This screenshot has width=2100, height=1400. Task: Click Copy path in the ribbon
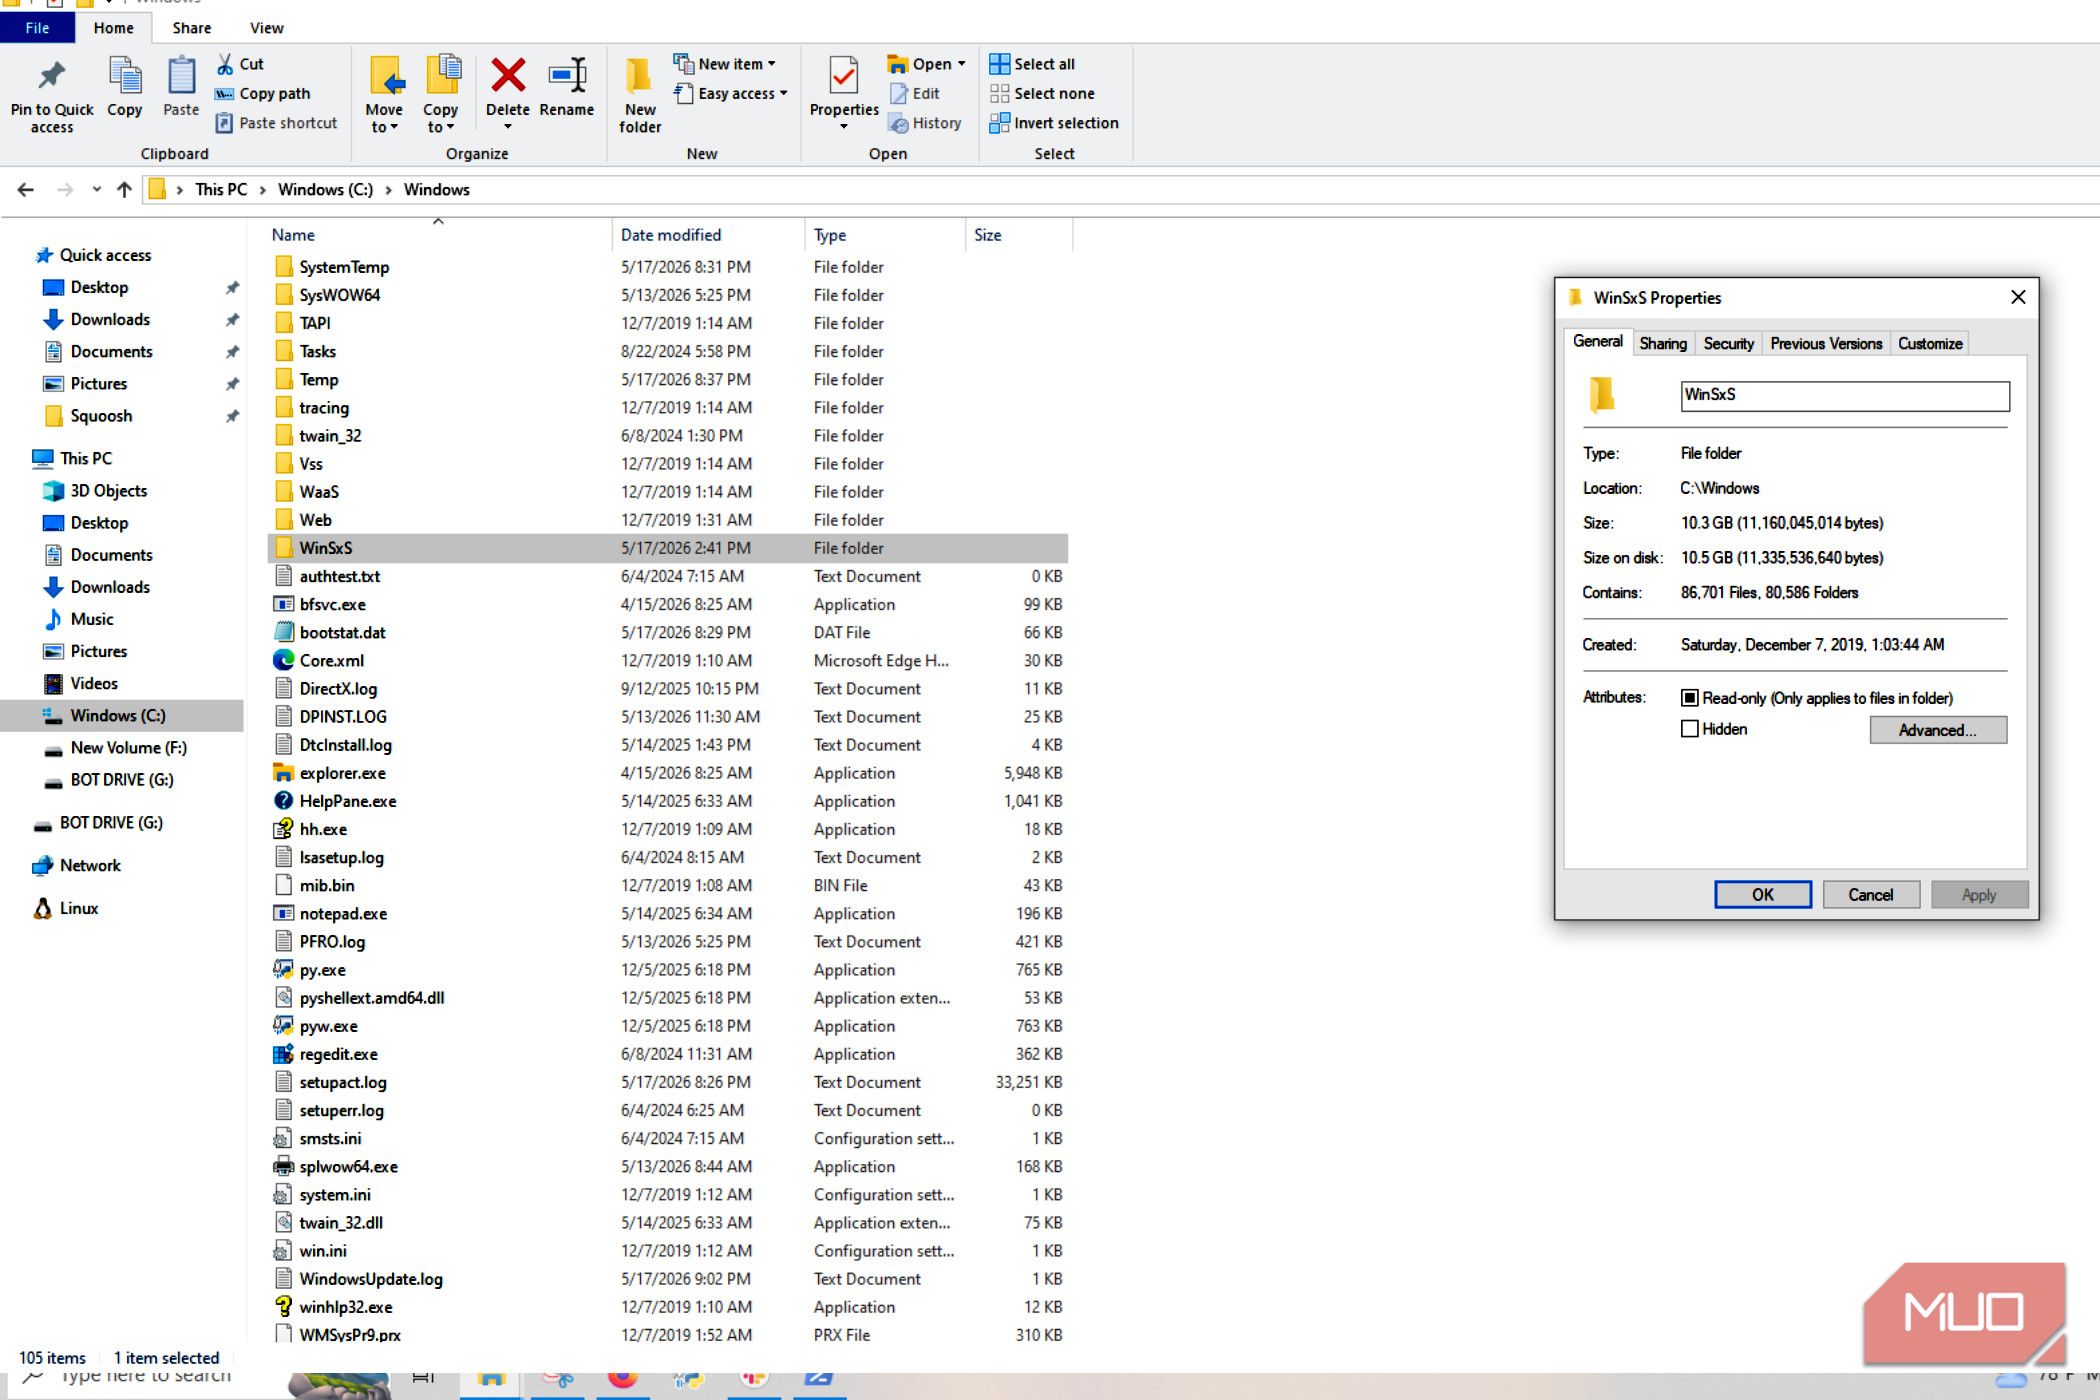tap(263, 93)
